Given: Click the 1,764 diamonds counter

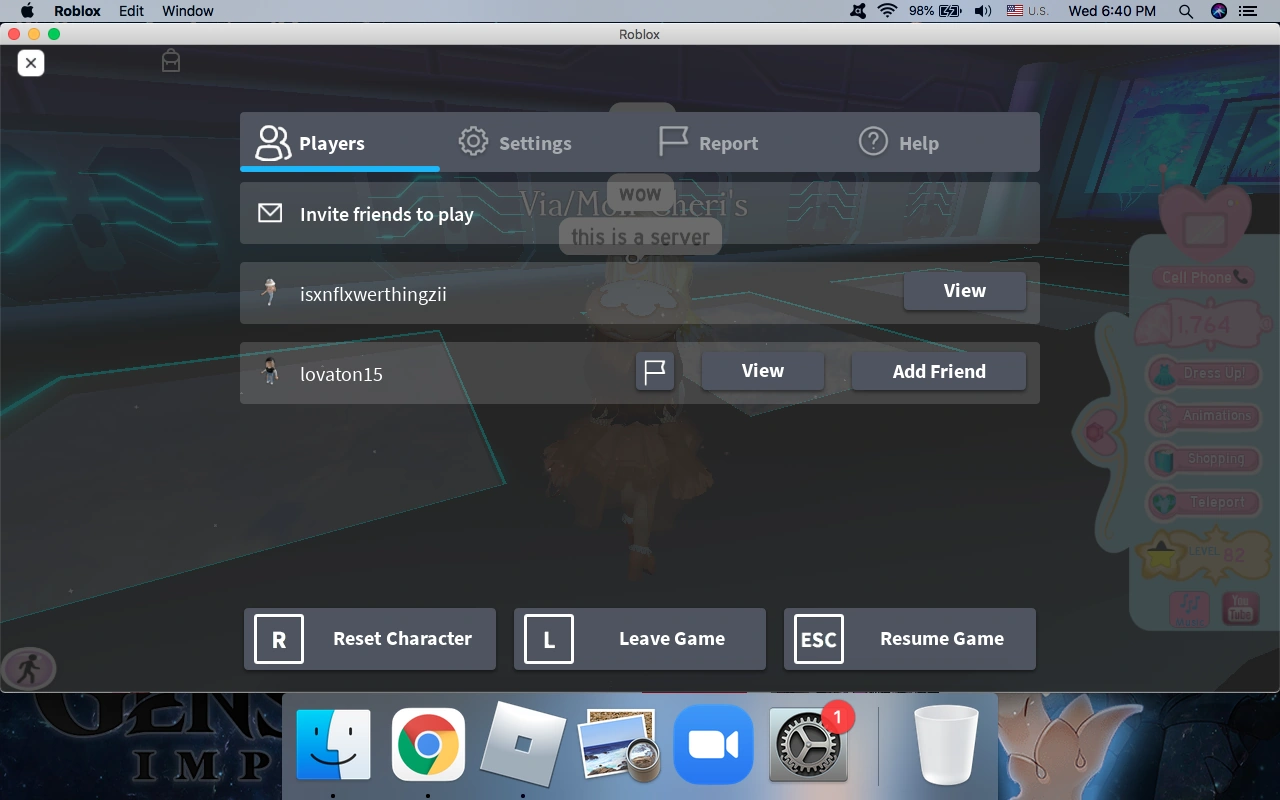Looking at the screenshot, I should click(1204, 325).
